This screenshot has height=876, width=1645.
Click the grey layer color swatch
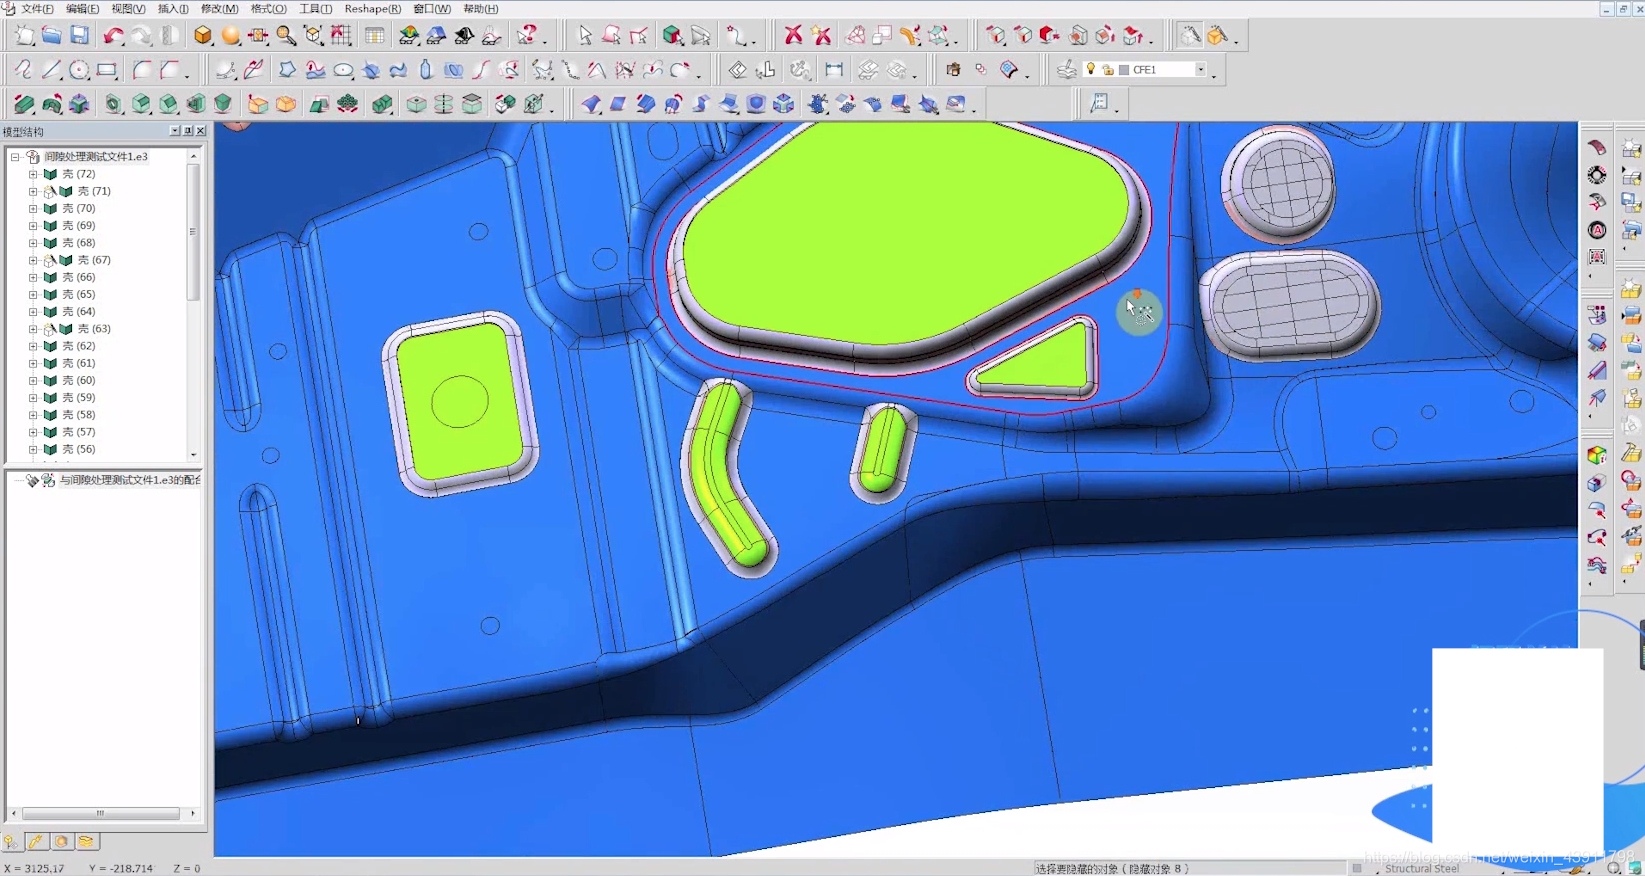pos(1124,70)
